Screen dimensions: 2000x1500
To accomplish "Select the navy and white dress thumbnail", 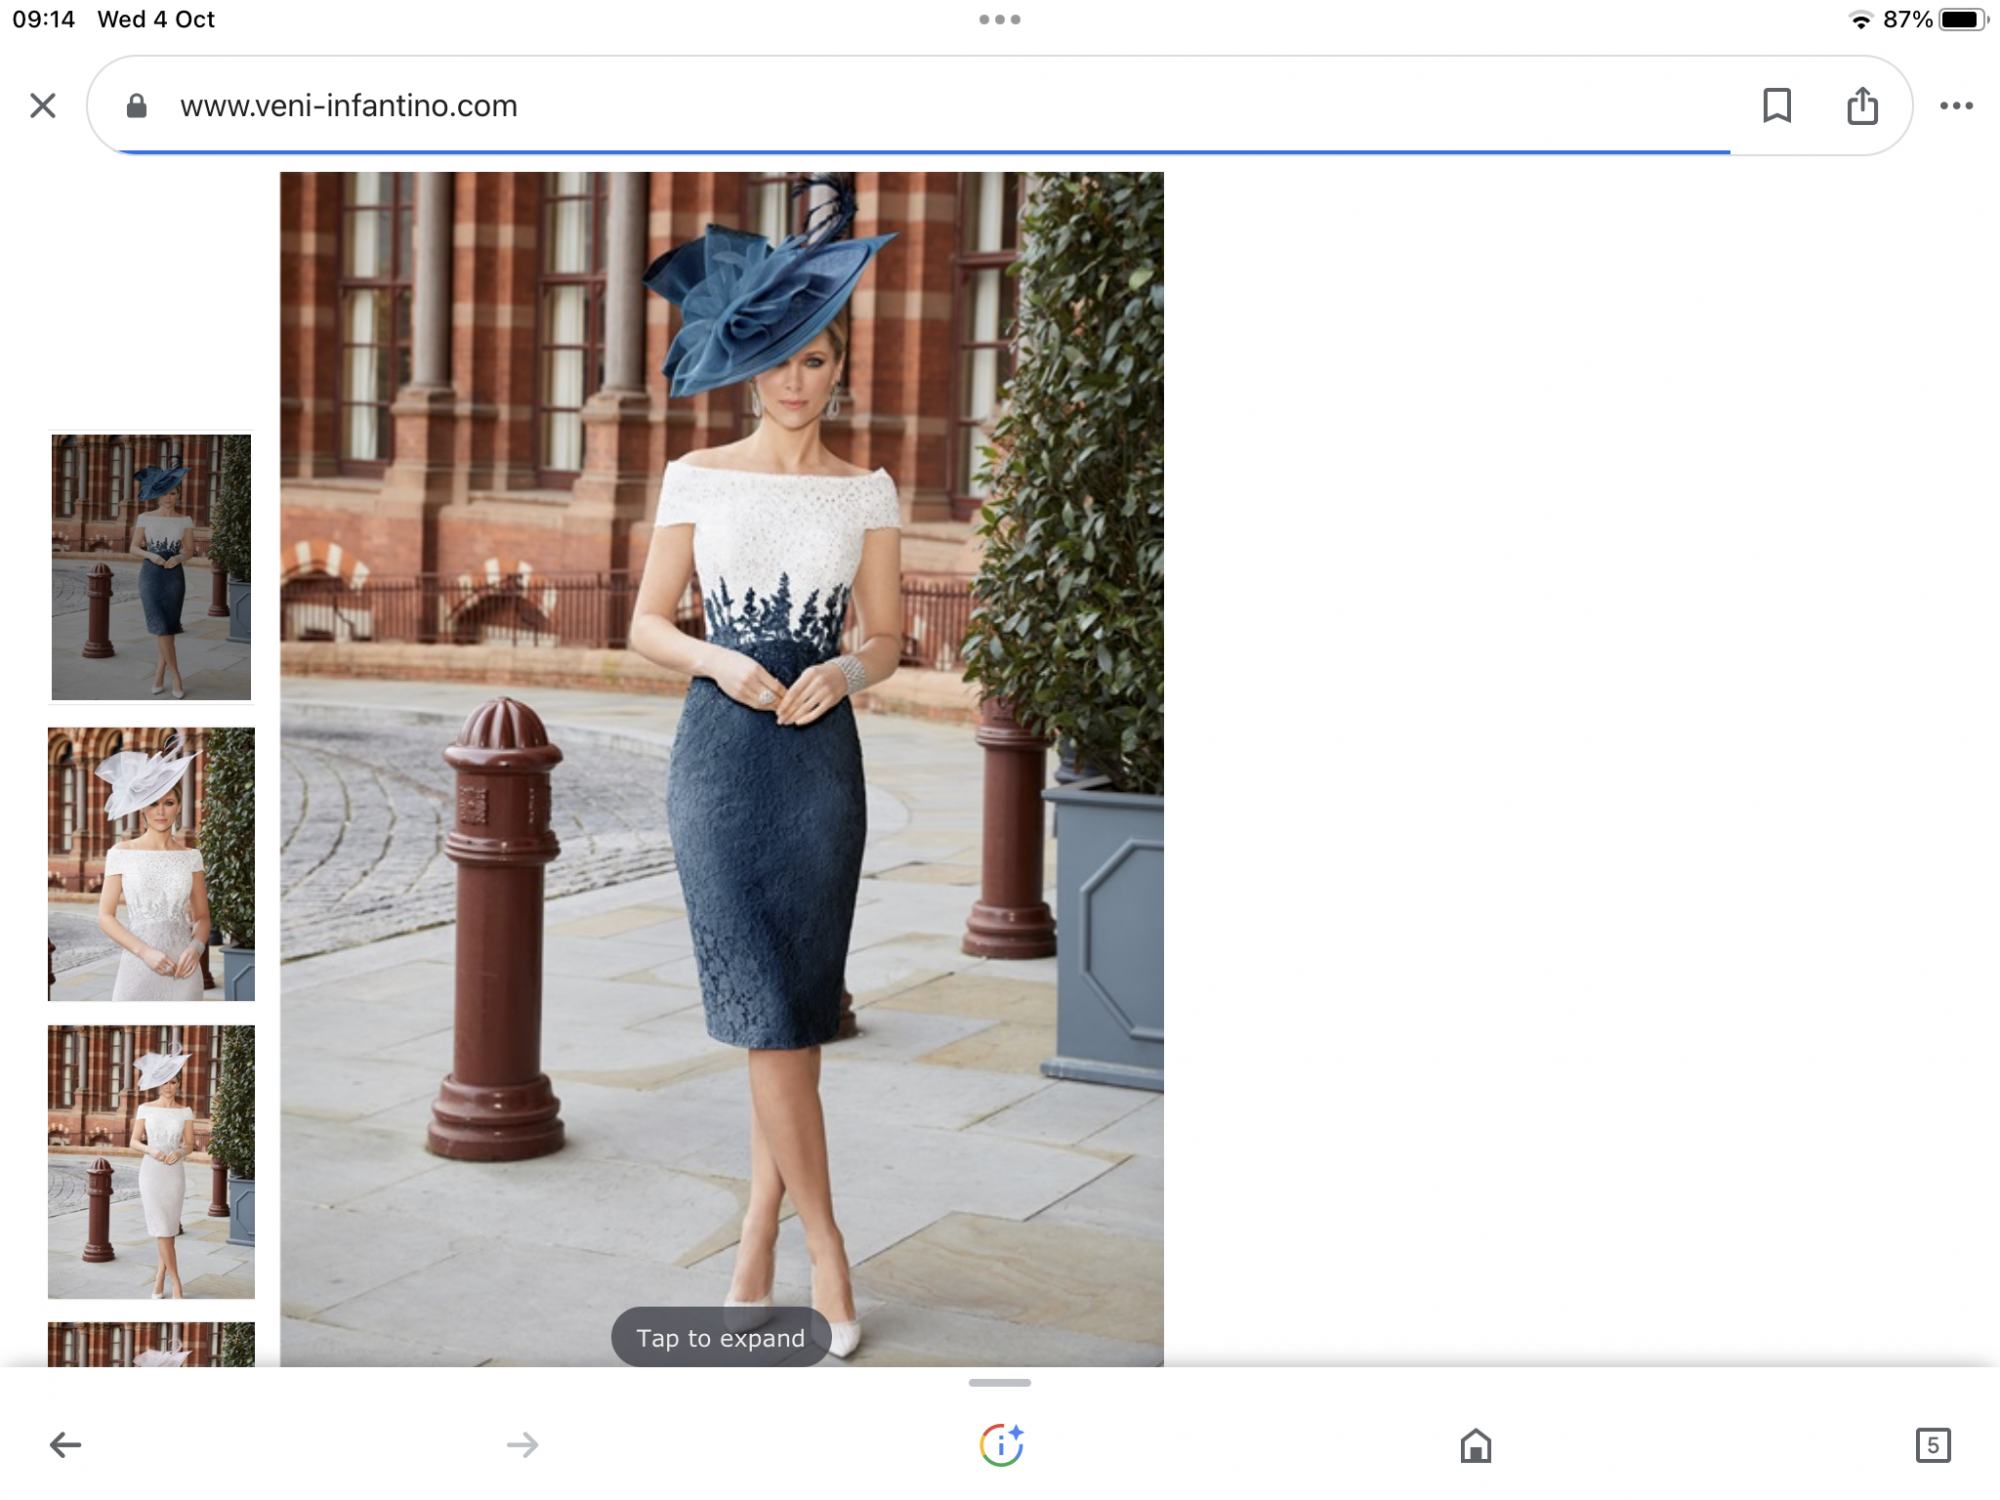I will [x=151, y=567].
